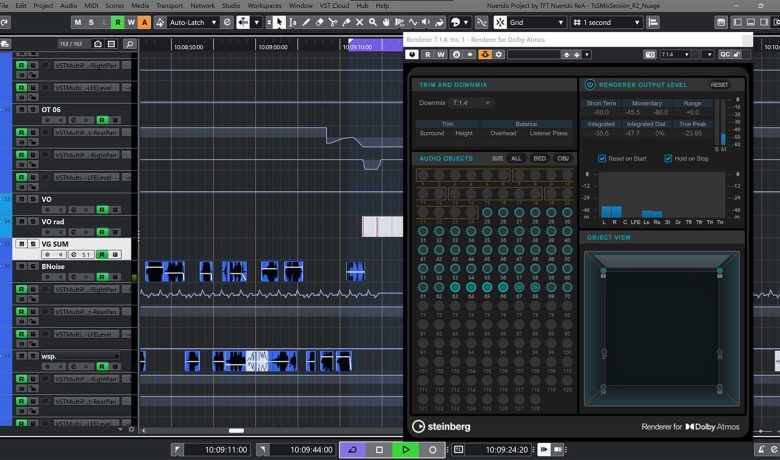Toggle Renderer Output Level power button
This screenshot has height=460, width=780.
[590, 85]
